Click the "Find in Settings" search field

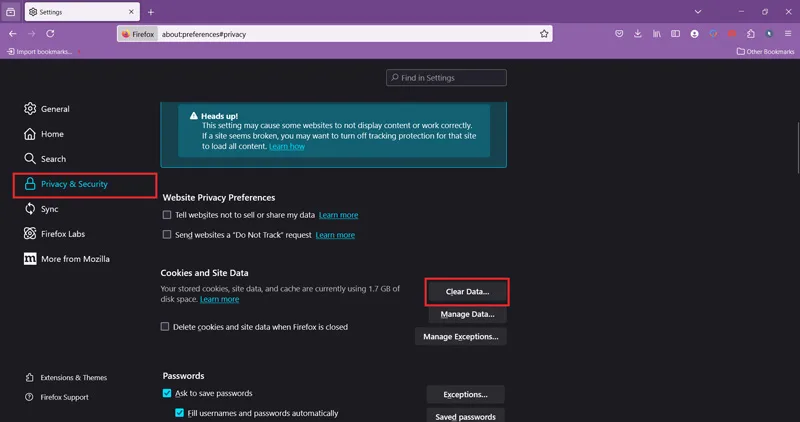[x=446, y=78]
